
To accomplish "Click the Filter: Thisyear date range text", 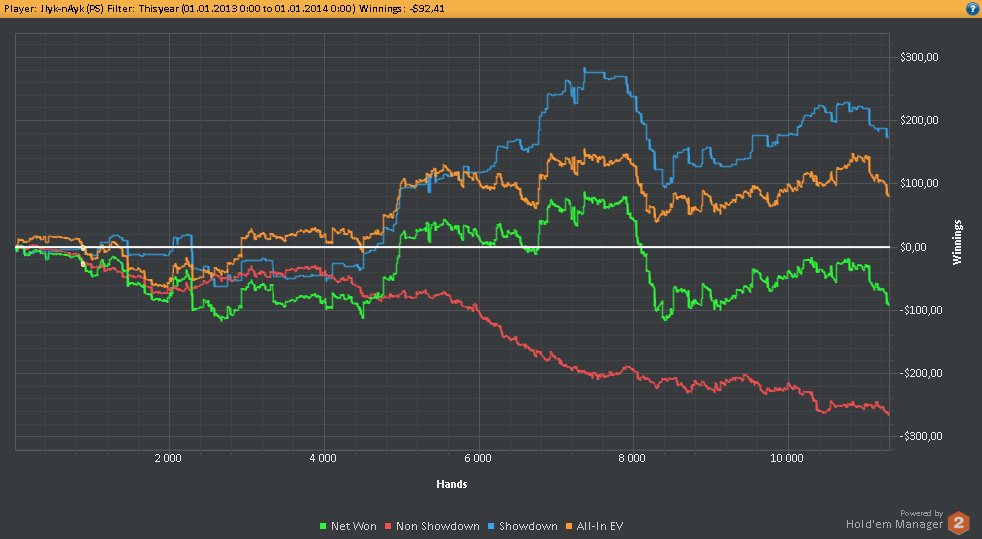I will click(231, 9).
